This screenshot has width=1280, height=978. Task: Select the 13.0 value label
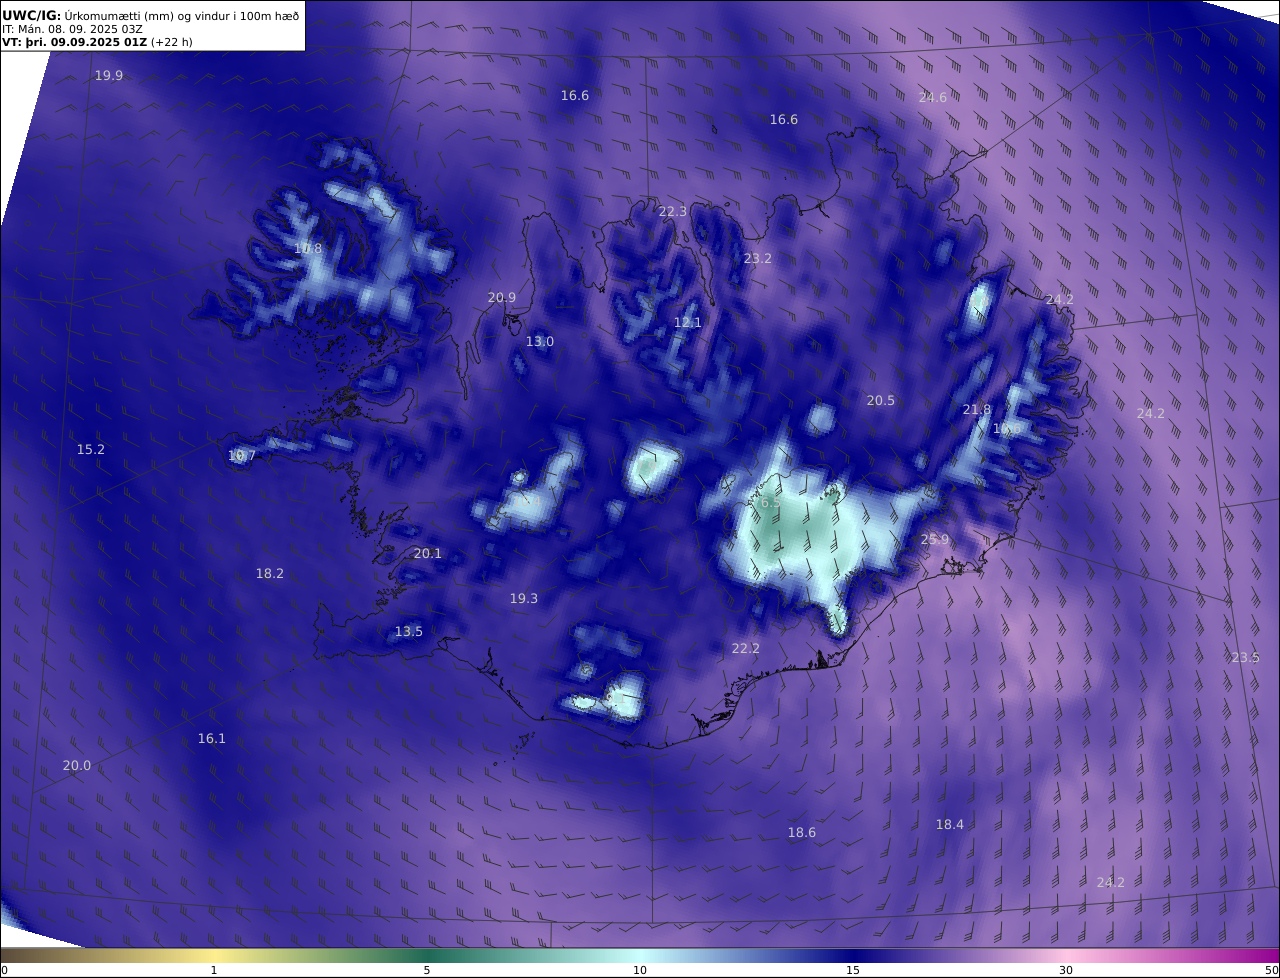(x=540, y=342)
